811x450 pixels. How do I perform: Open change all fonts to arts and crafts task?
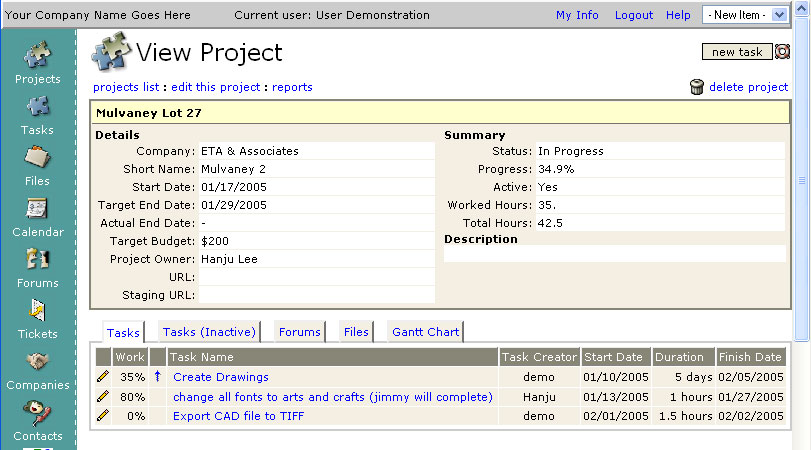pyautogui.click(x=333, y=397)
